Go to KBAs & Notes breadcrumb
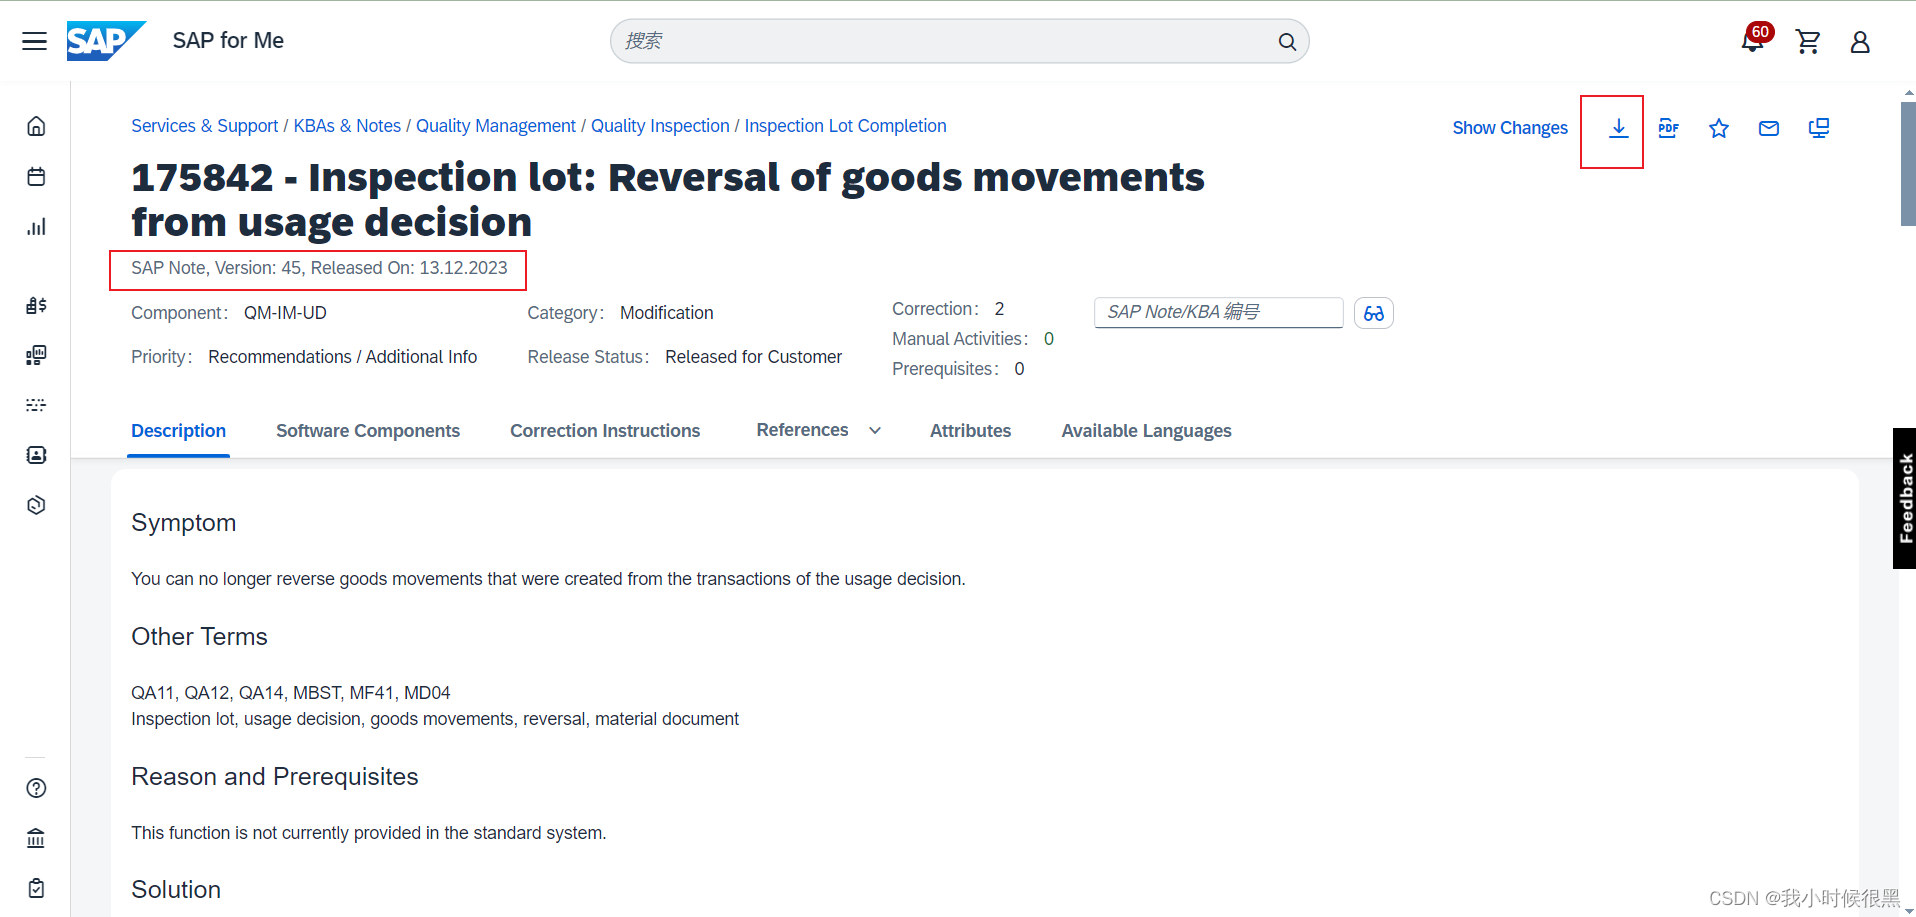Viewport: 1916px width, 917px height. click(x=347, y=126)
